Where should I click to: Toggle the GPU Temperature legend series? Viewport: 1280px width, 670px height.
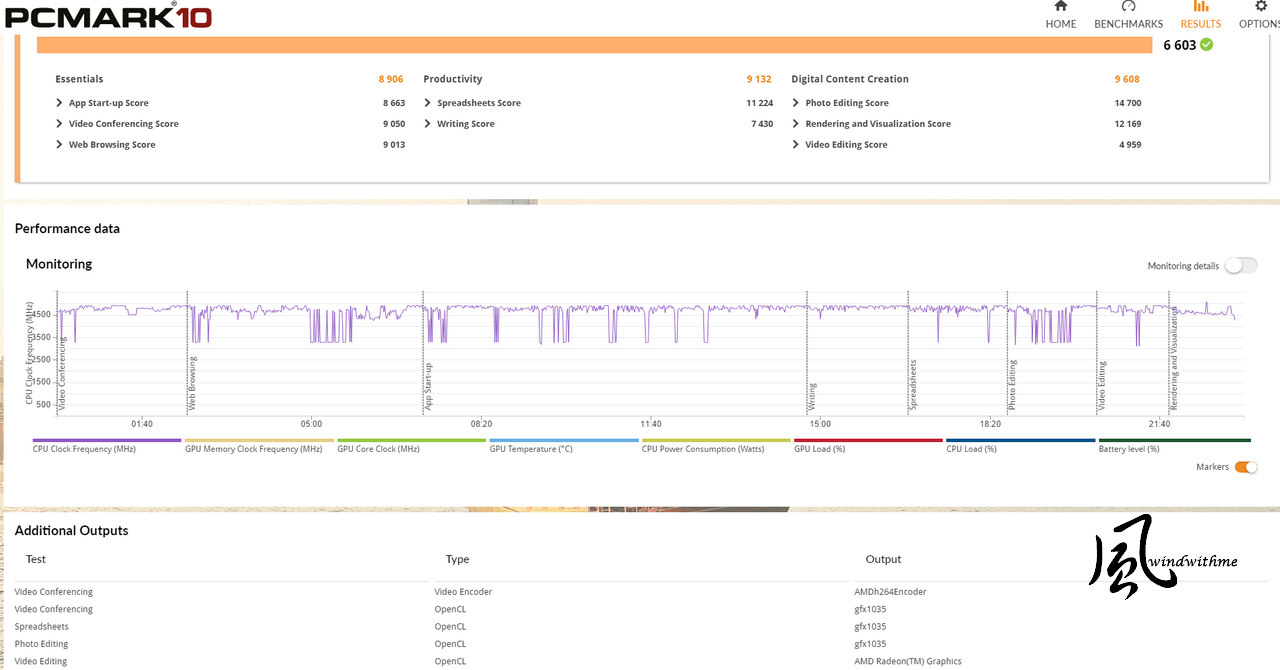pos(530,449)
